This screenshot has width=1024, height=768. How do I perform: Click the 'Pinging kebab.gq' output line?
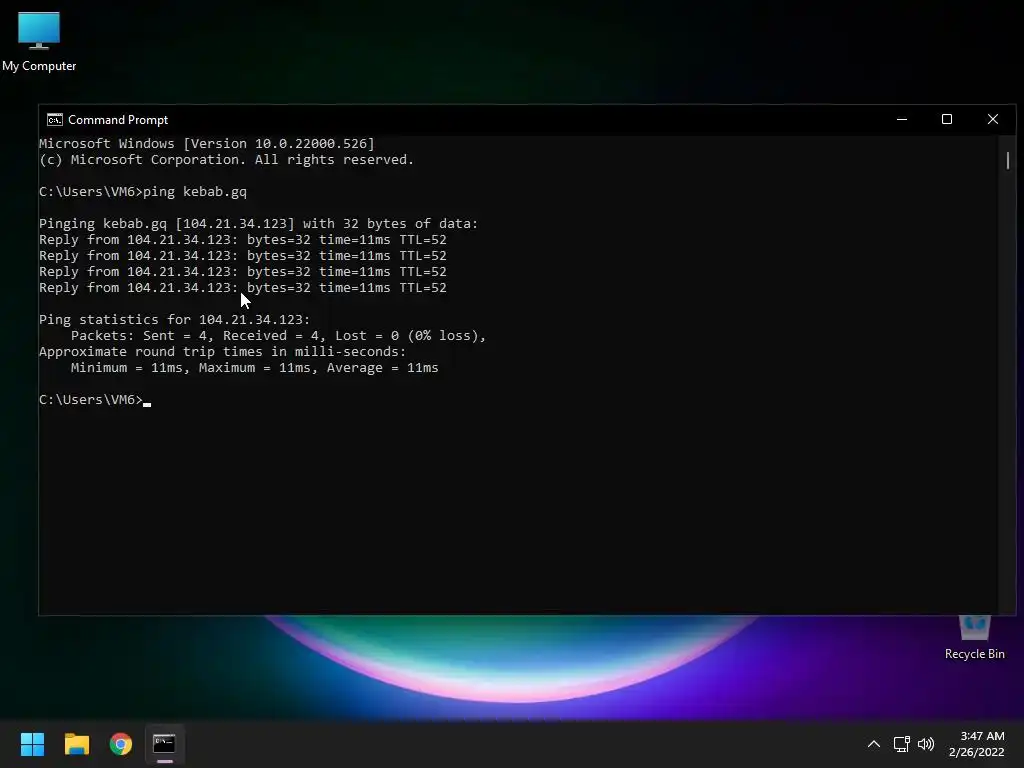[259, 224]
